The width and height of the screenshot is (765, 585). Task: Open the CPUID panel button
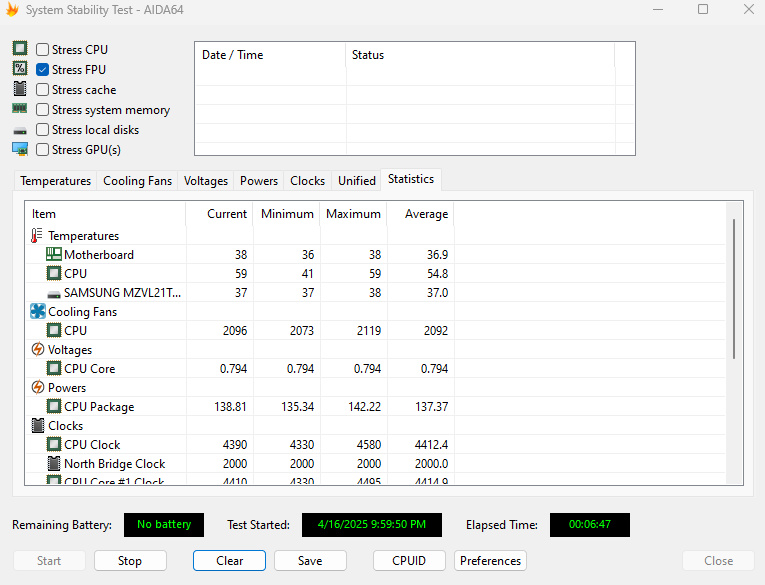tap(409, 561)
